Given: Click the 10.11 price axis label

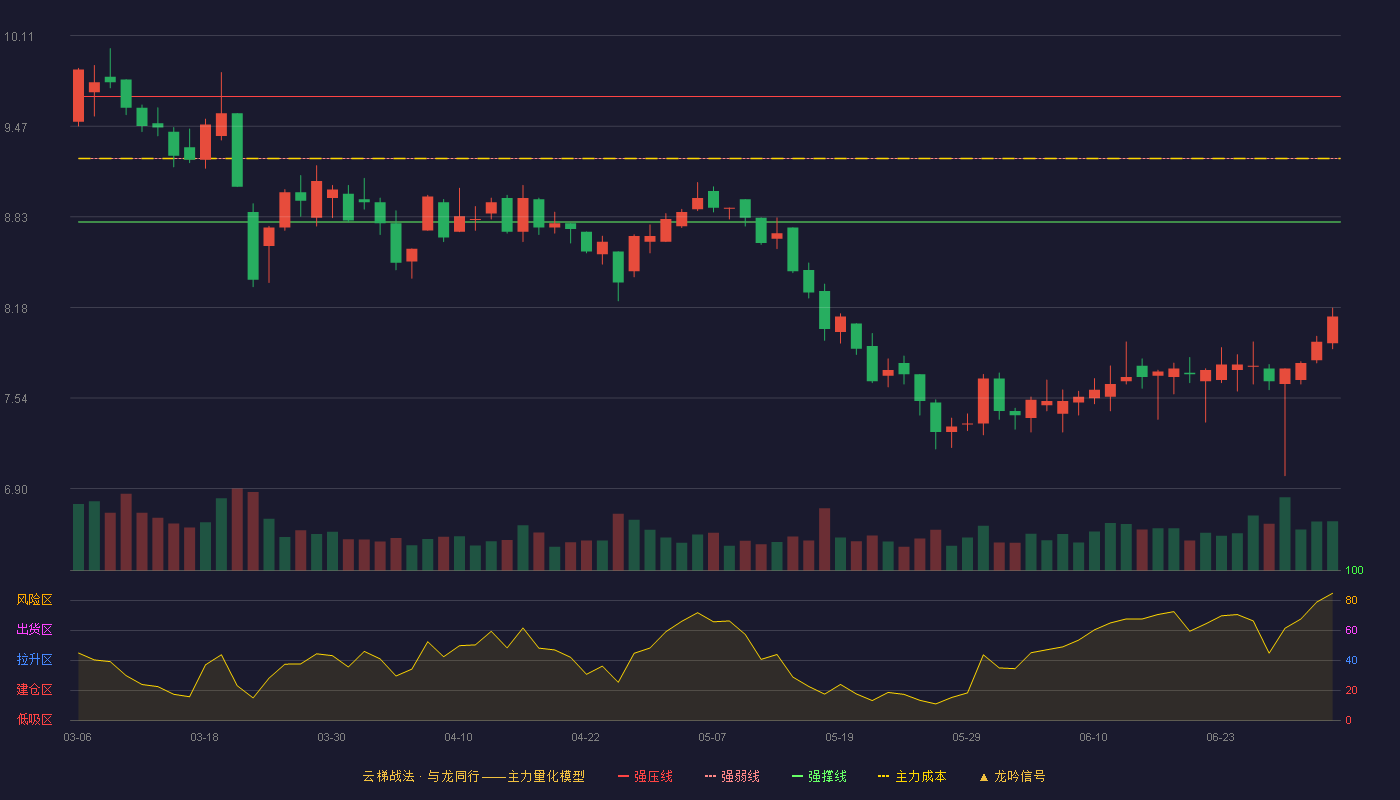Looking at the screenshot, I should point(18,37).
